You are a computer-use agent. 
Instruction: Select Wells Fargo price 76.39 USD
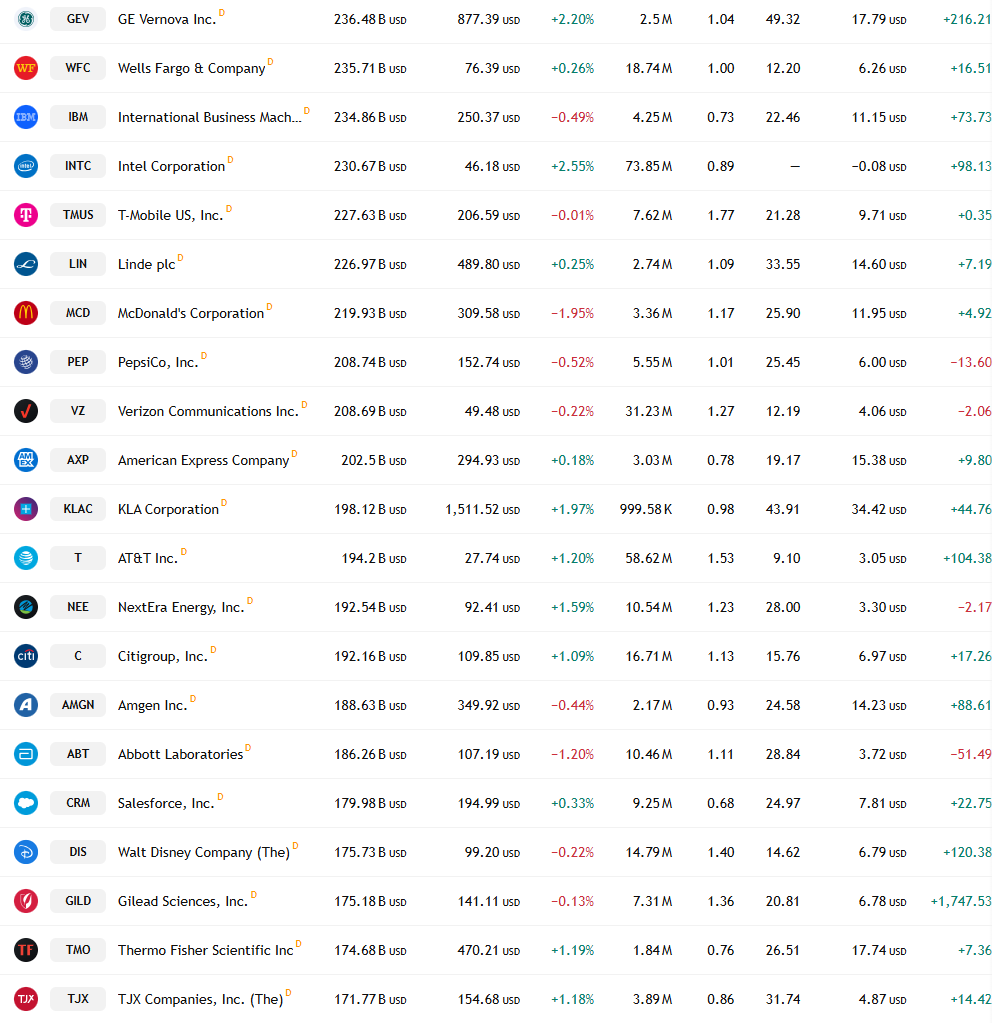click(x=492, y=69)
